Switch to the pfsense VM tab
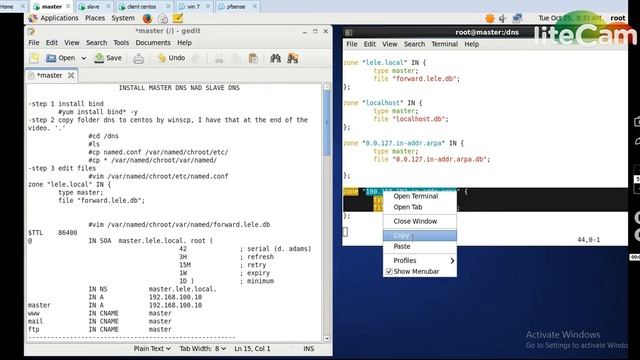The image size is (640, 360). 236,7
